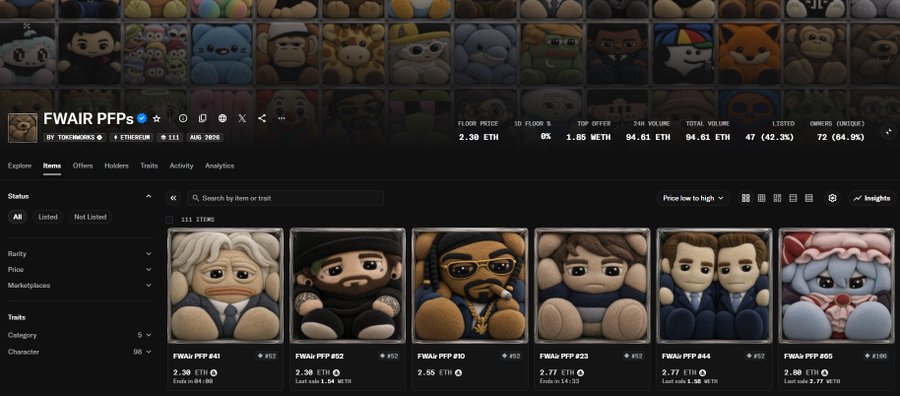Click the 111 items count badge
This screenshot has height=396, width=900.
click(x=170, y=138)
